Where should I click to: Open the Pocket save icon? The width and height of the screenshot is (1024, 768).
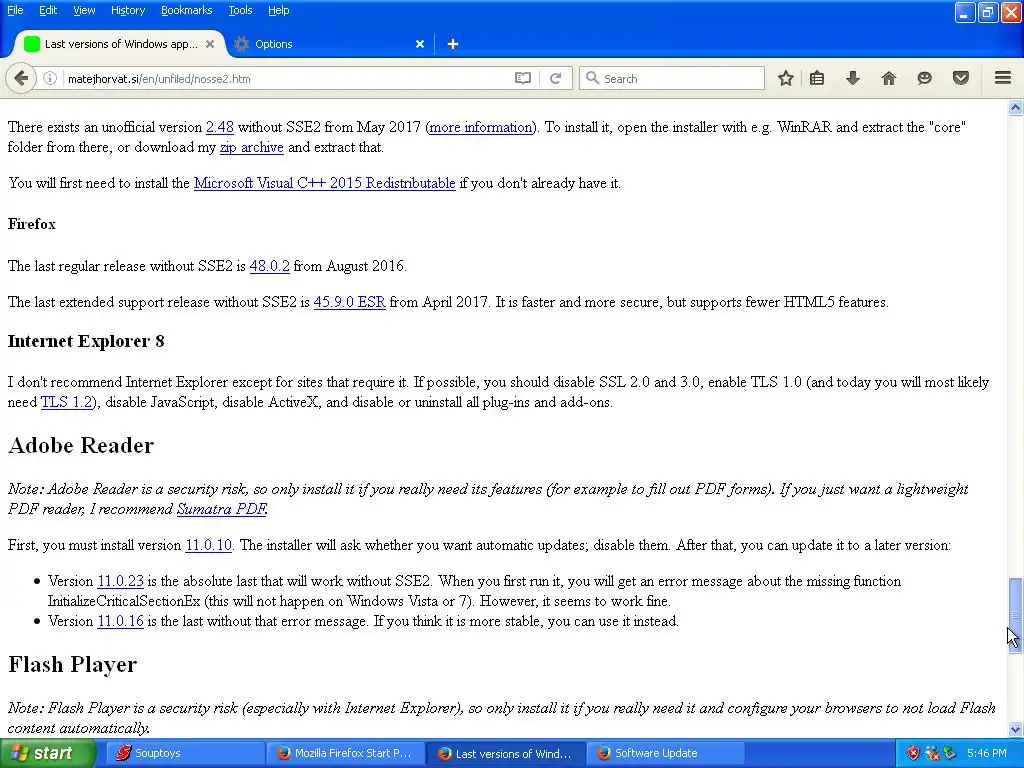961,78
